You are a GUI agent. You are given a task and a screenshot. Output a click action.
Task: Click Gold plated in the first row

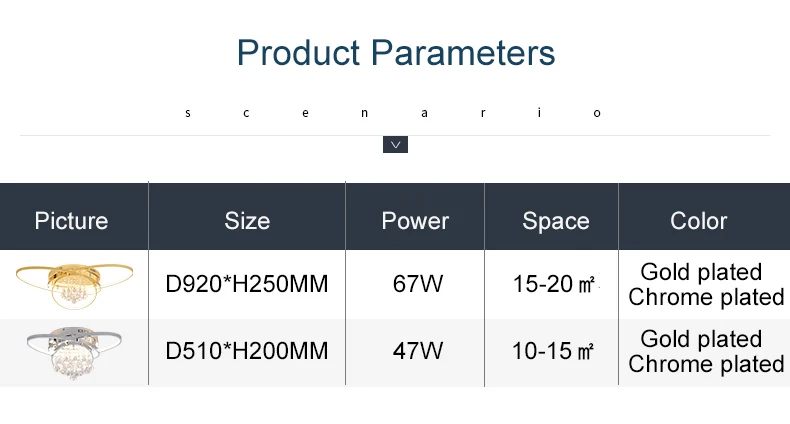(x=701, y=272)
